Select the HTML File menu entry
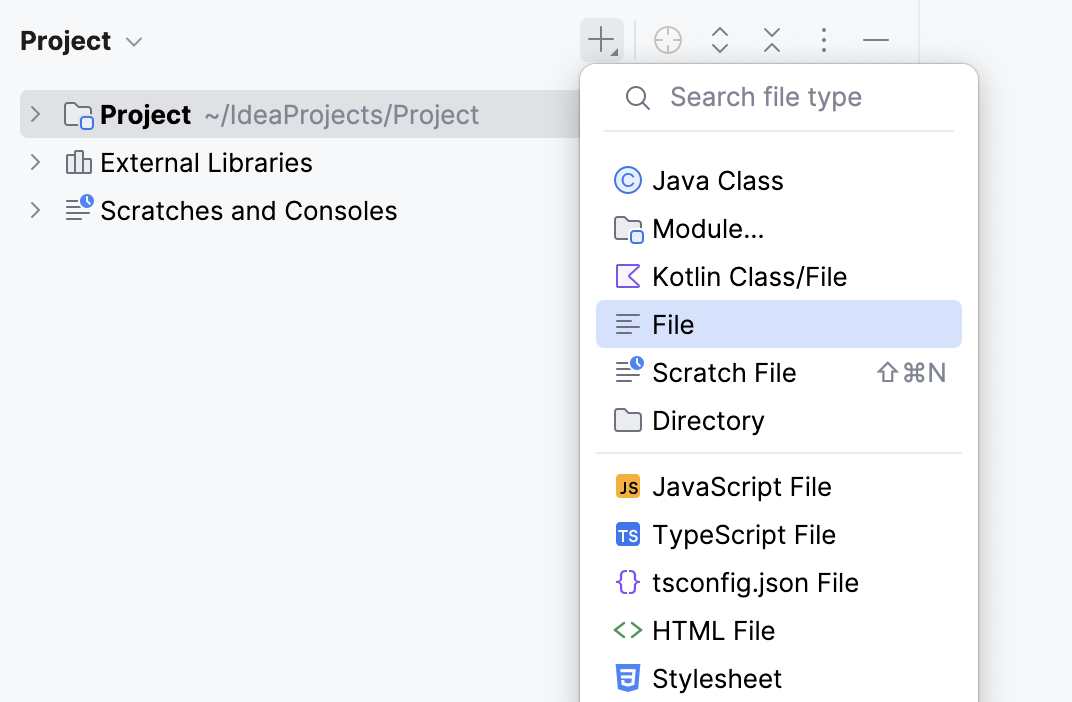The image size is (1072, 702). tap(713, 631)
